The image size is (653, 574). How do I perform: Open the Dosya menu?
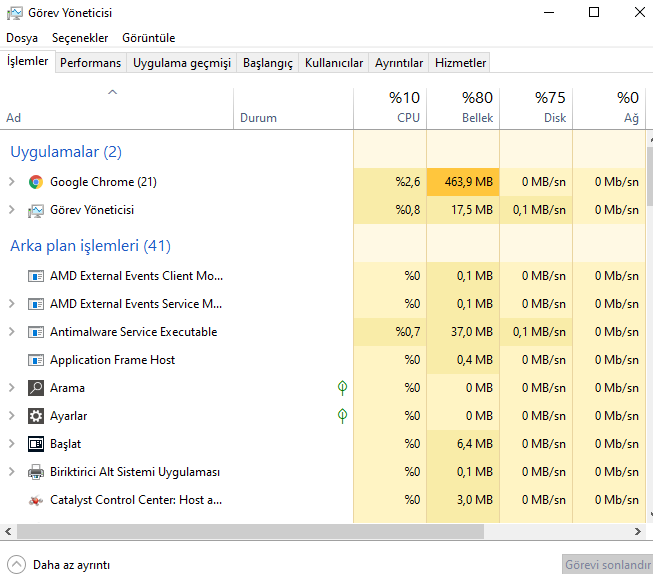coord(22,38)
